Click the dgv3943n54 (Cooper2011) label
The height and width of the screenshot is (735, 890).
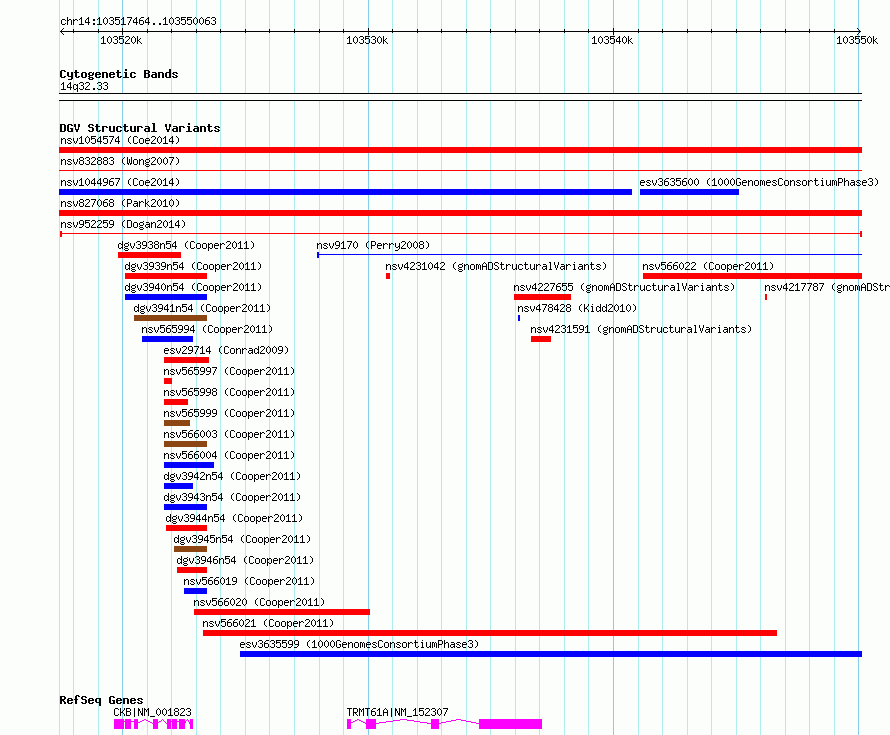tap(232, 497)
